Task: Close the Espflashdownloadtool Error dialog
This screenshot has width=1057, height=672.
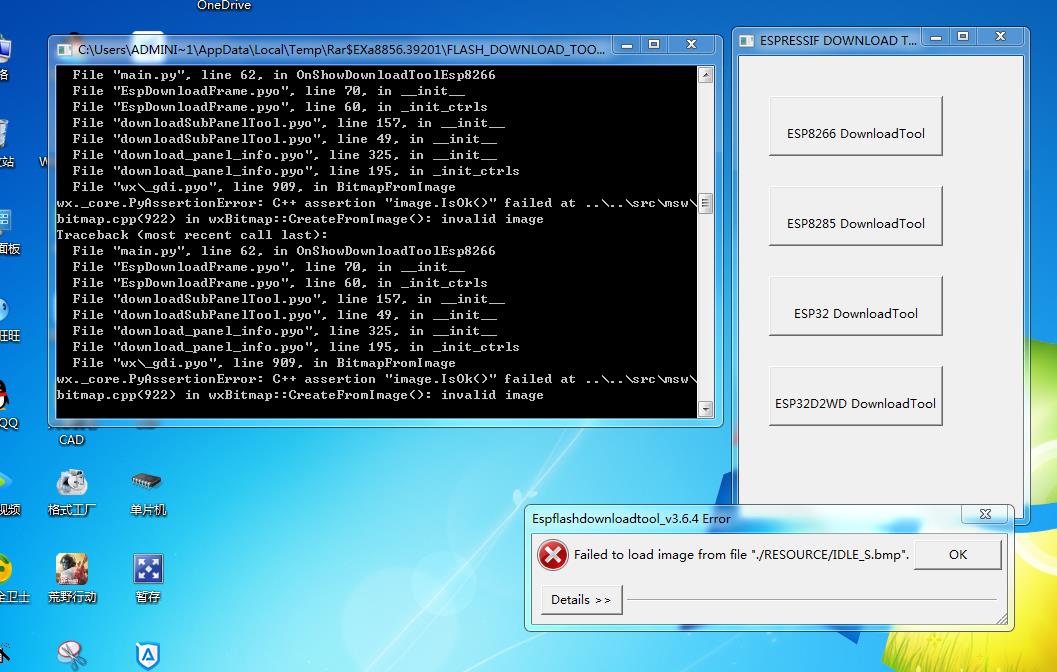Action: click(x=985, y=514)
